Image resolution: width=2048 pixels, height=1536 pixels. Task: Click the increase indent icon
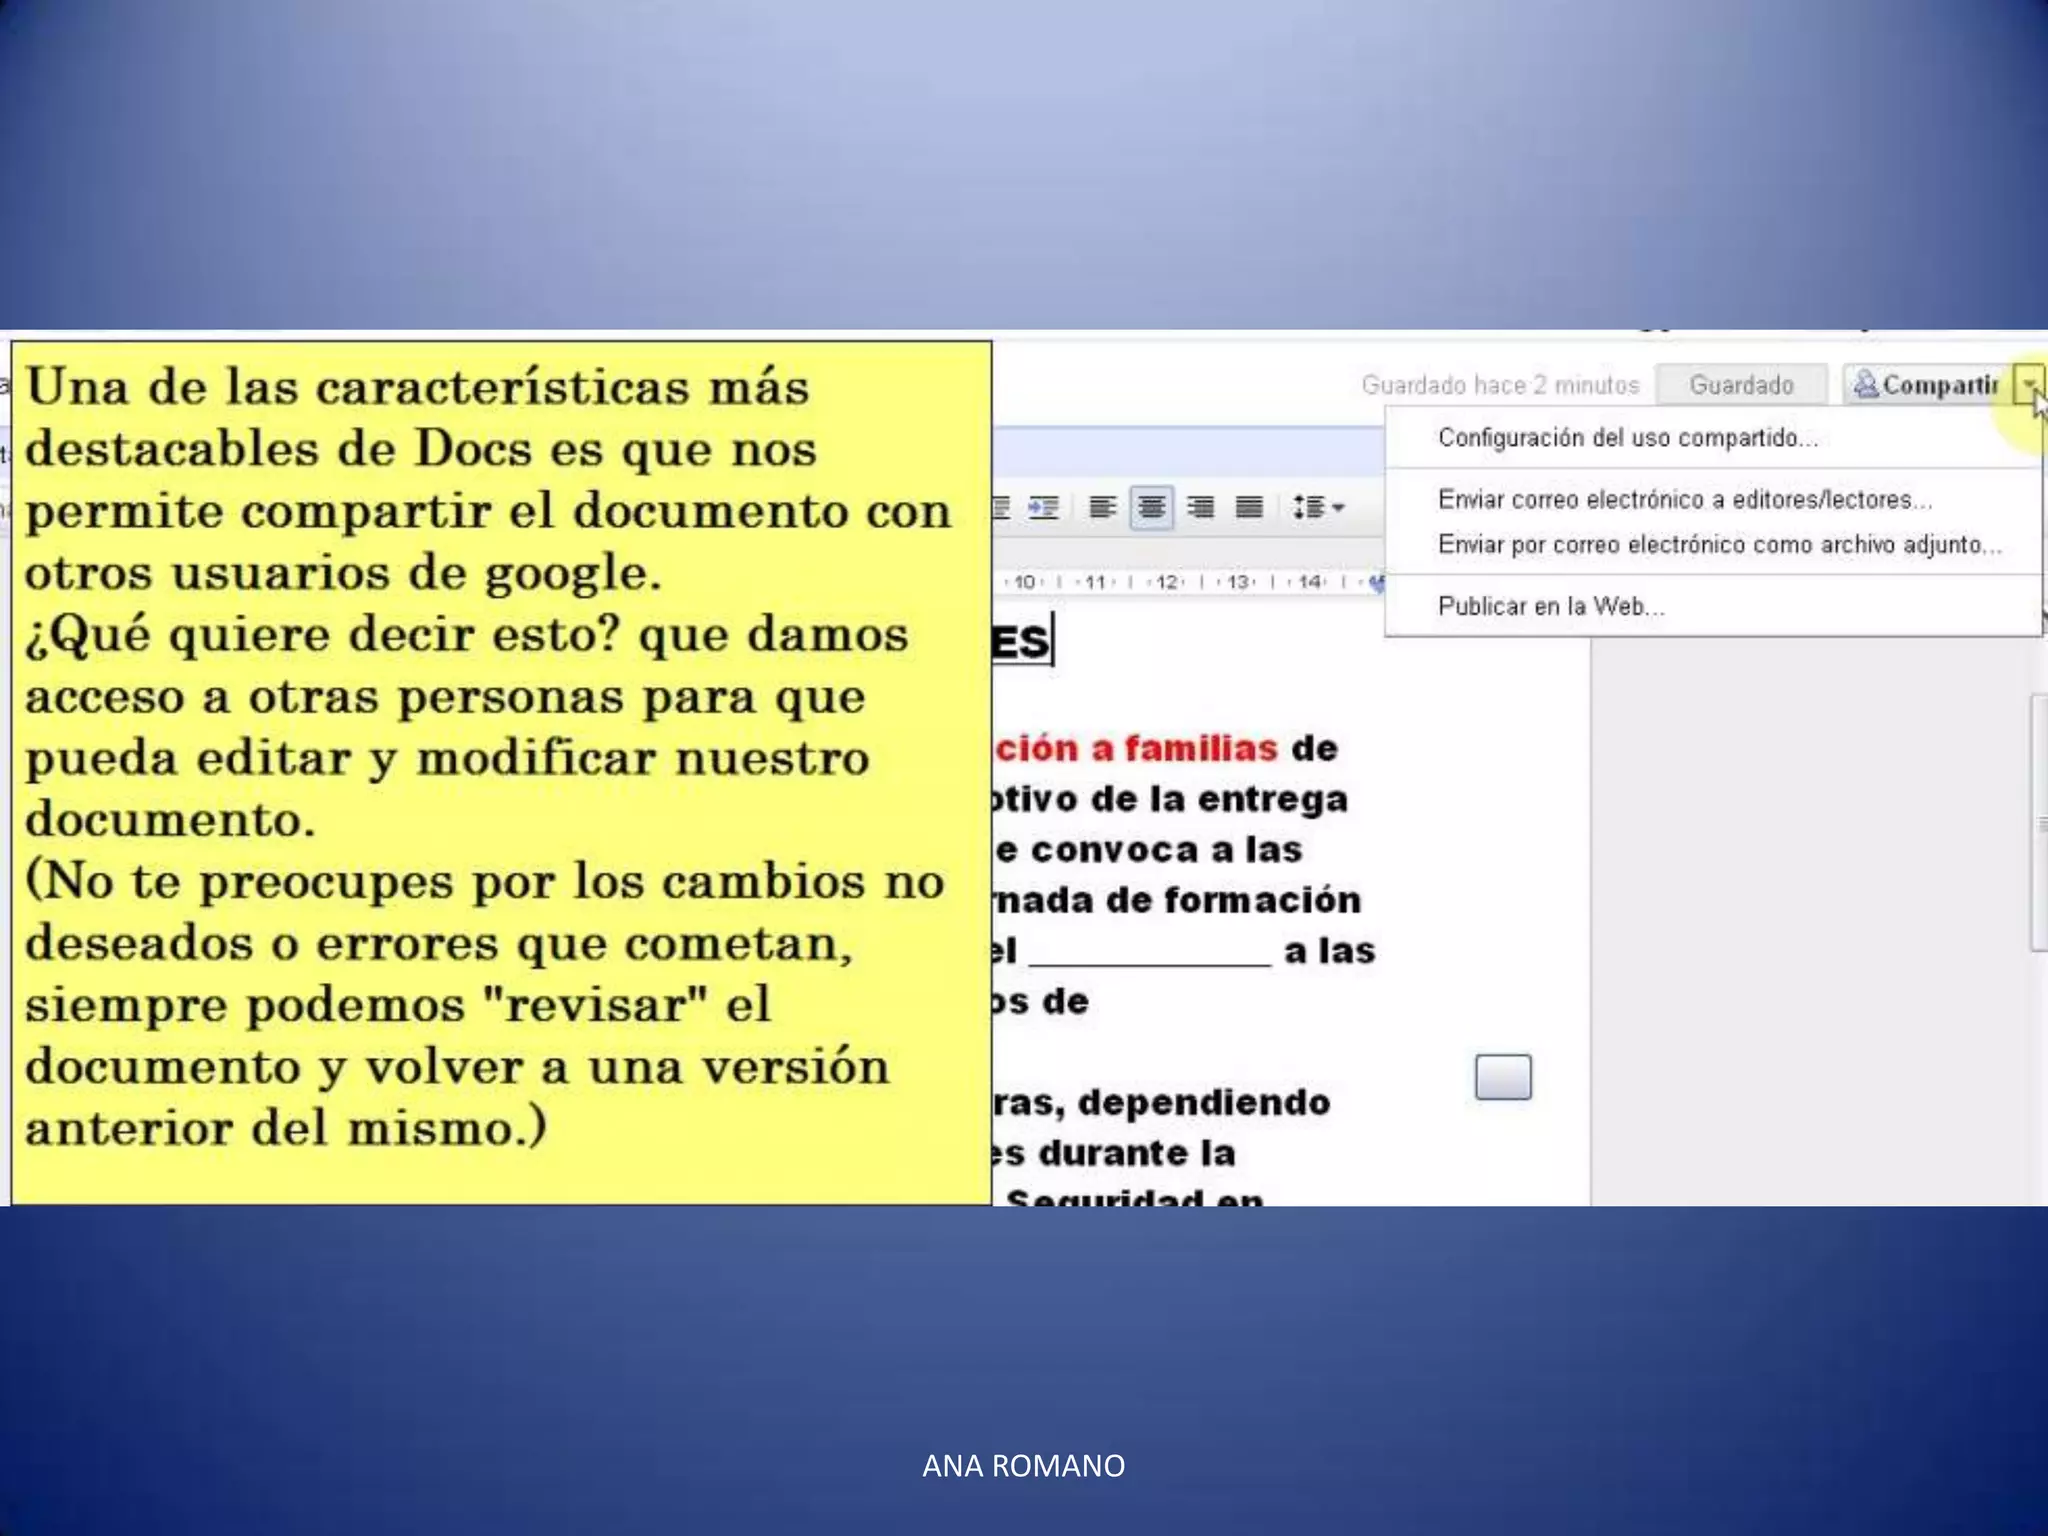(x=1043, y=508)
